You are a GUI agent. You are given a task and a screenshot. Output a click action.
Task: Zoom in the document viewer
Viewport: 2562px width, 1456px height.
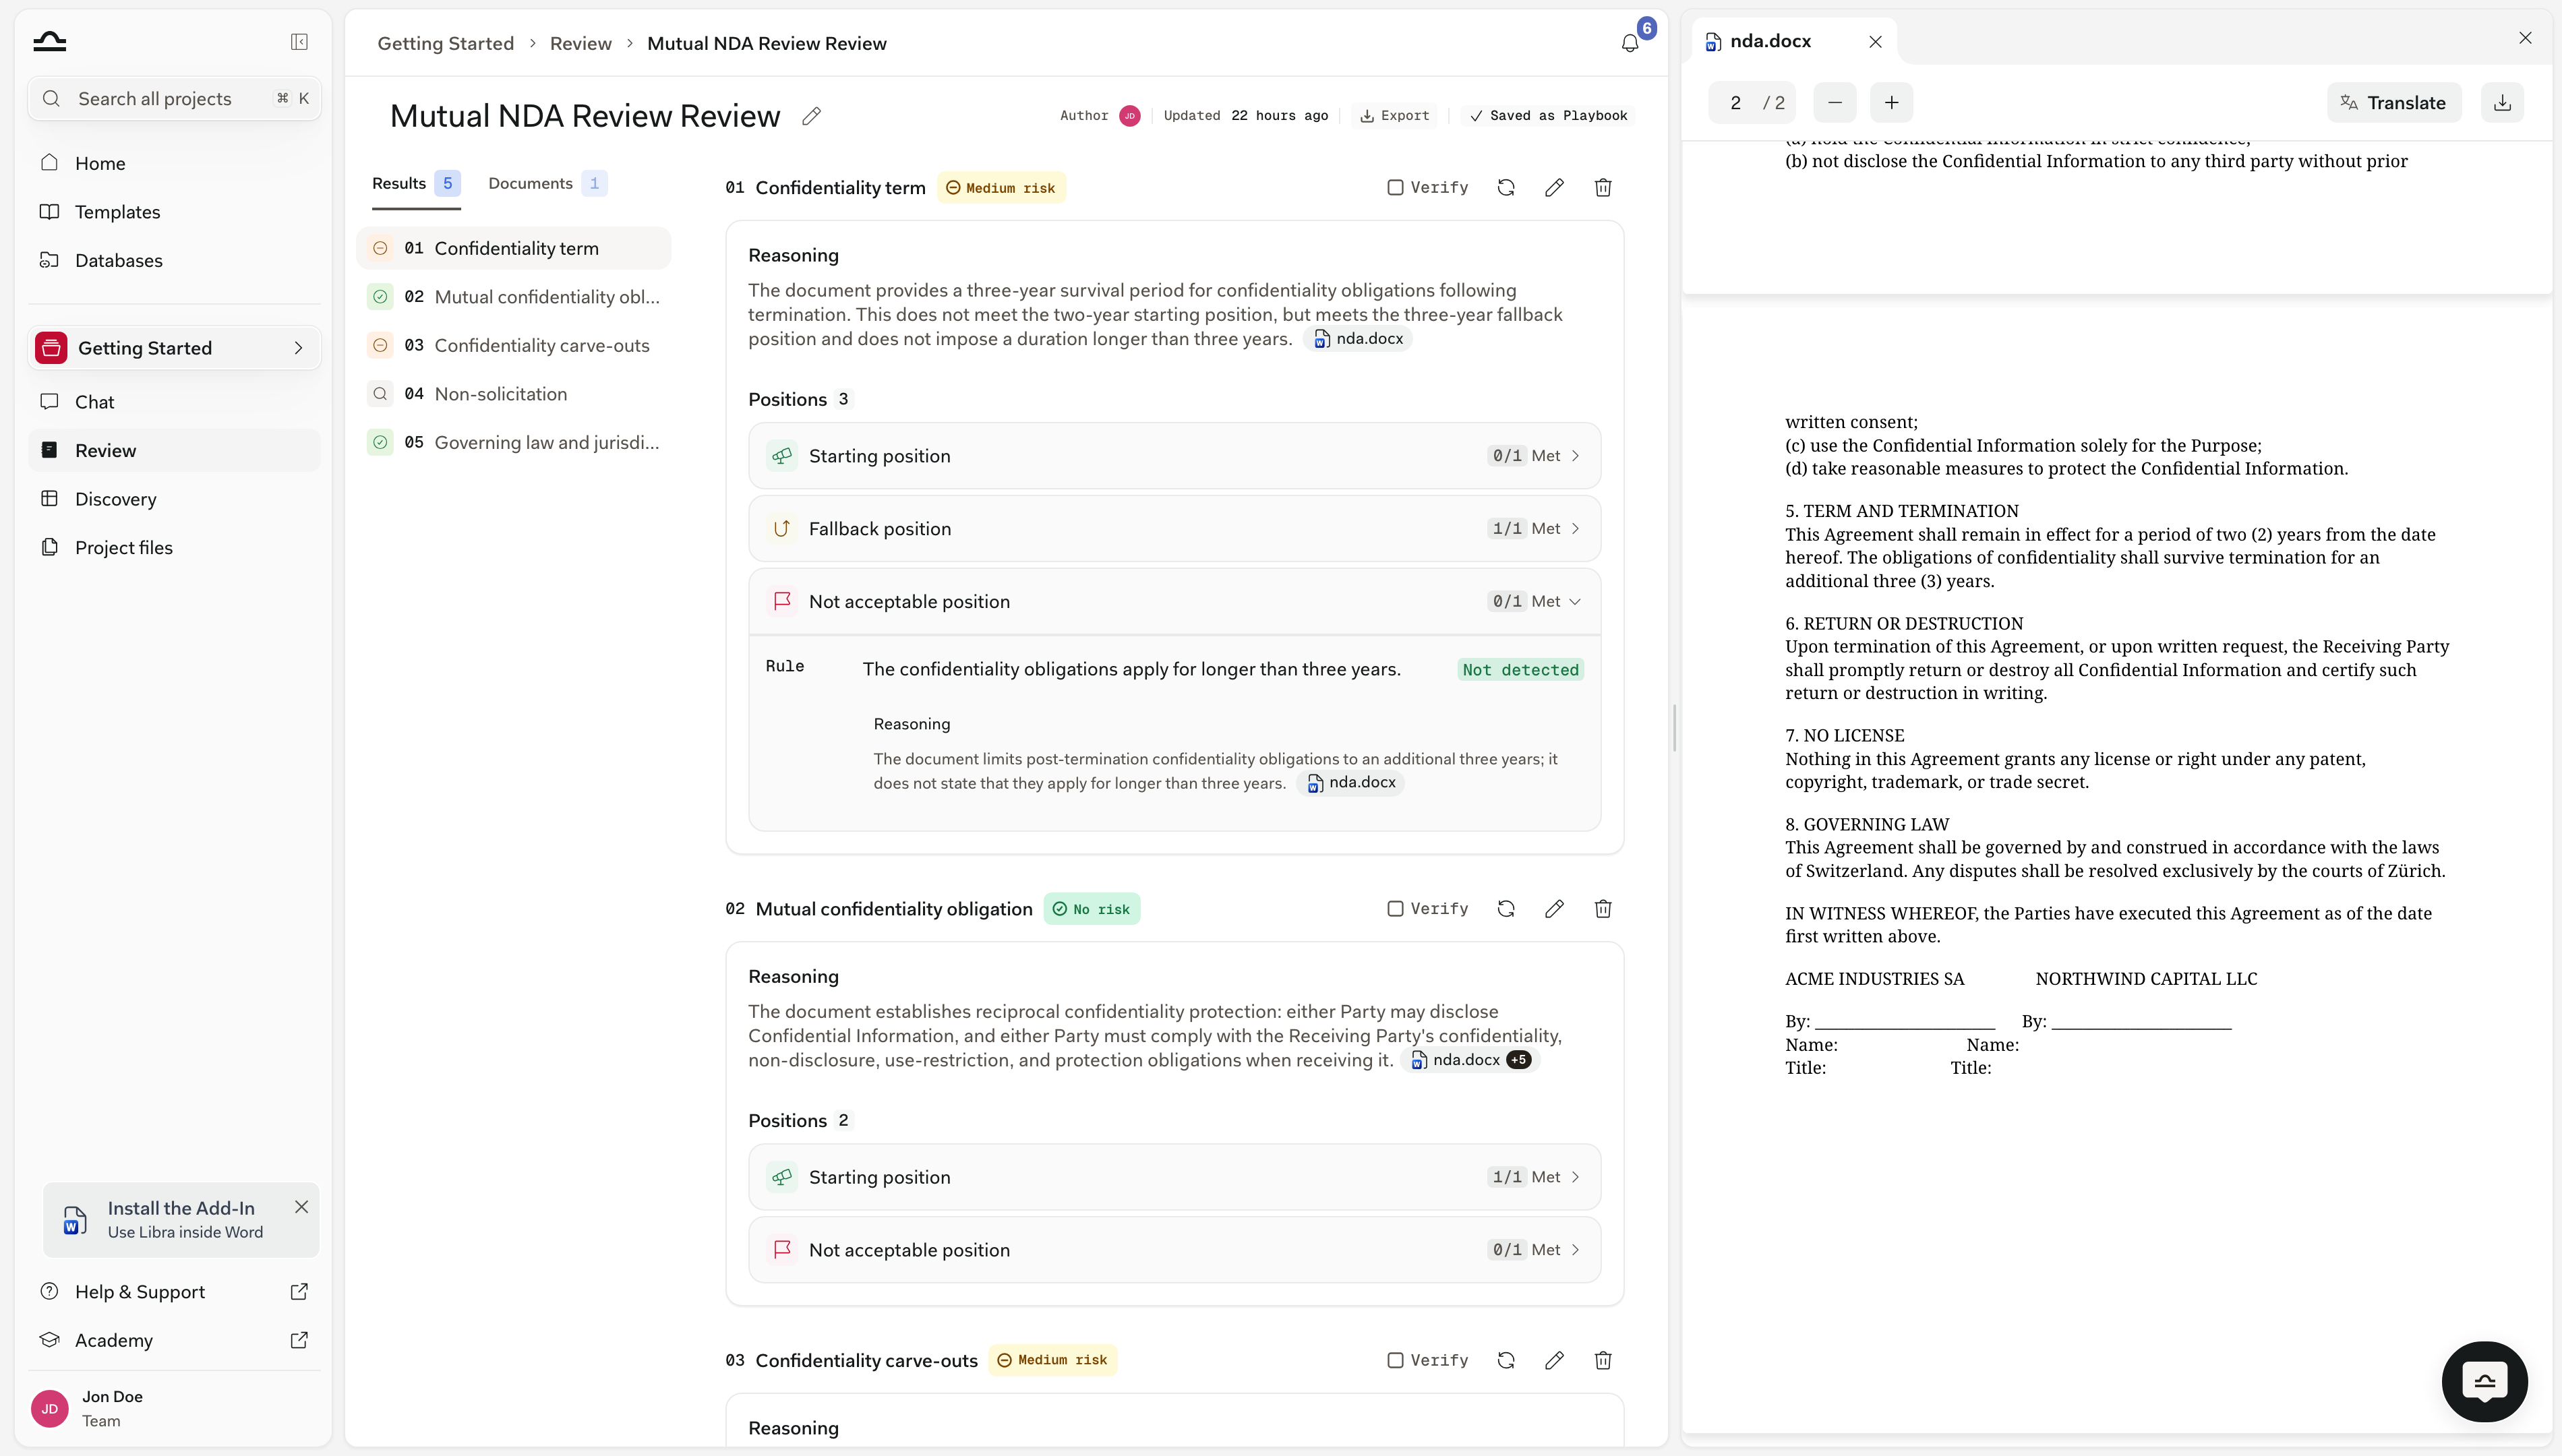point(1892,103)
